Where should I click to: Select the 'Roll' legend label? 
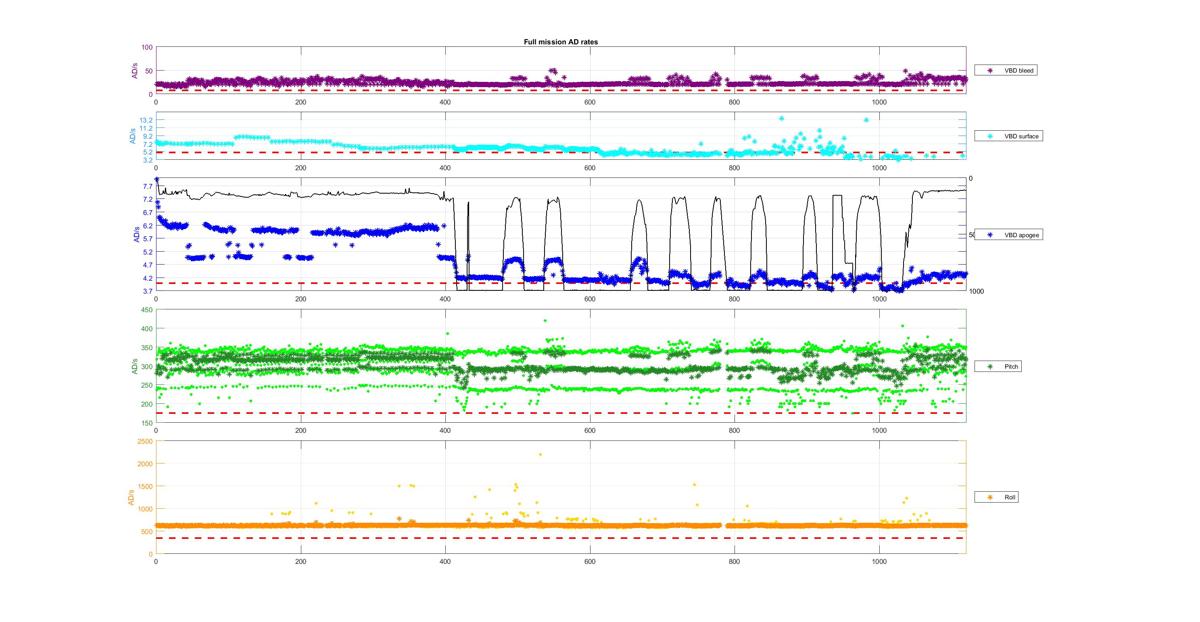(x=1011, y=497)
